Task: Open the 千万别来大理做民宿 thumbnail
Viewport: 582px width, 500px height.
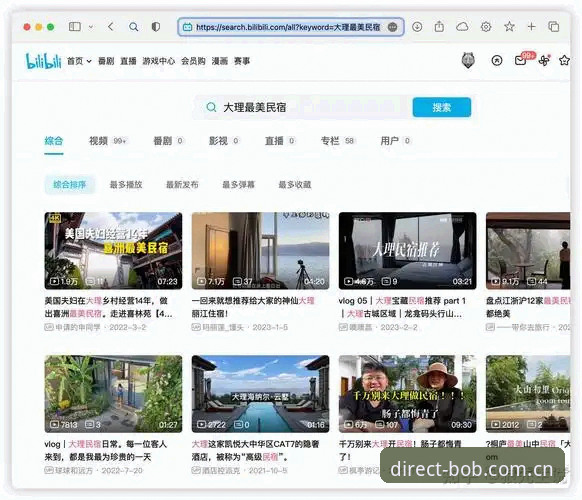Action: tap(408, 394)
